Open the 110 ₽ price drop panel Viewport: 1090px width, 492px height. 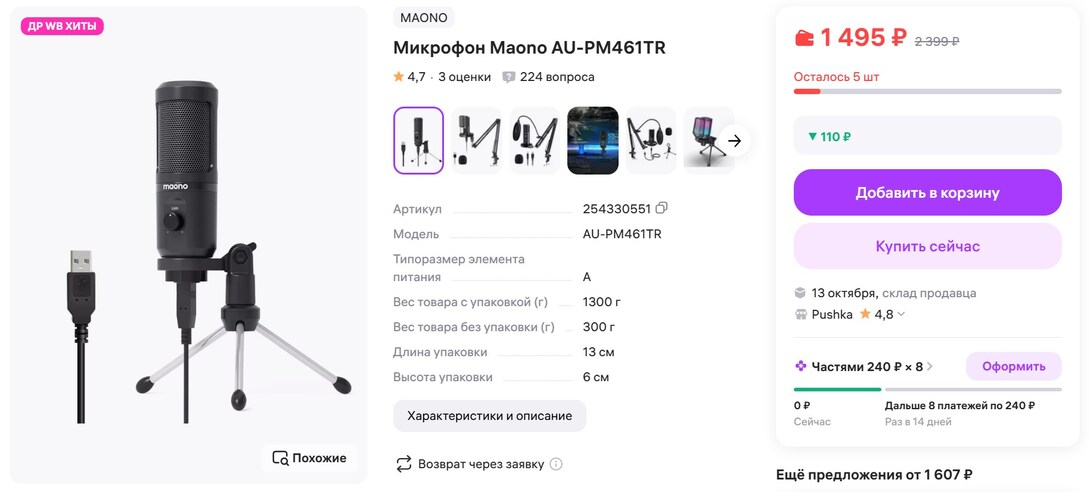point(927,136)
